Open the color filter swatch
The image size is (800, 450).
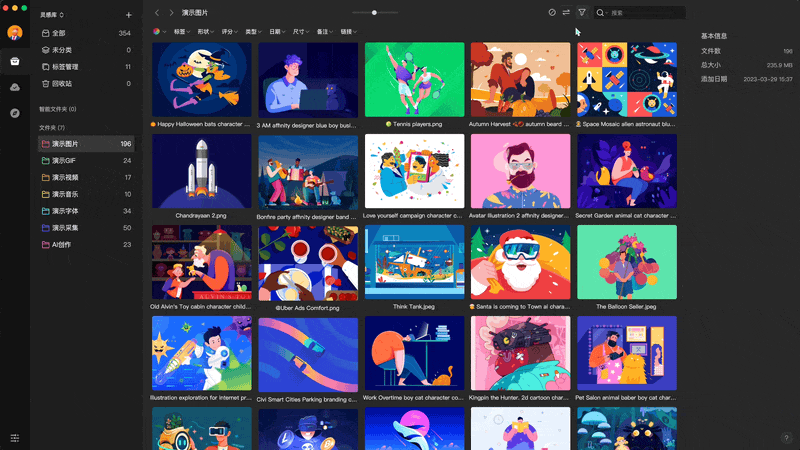tap(158, 32)
